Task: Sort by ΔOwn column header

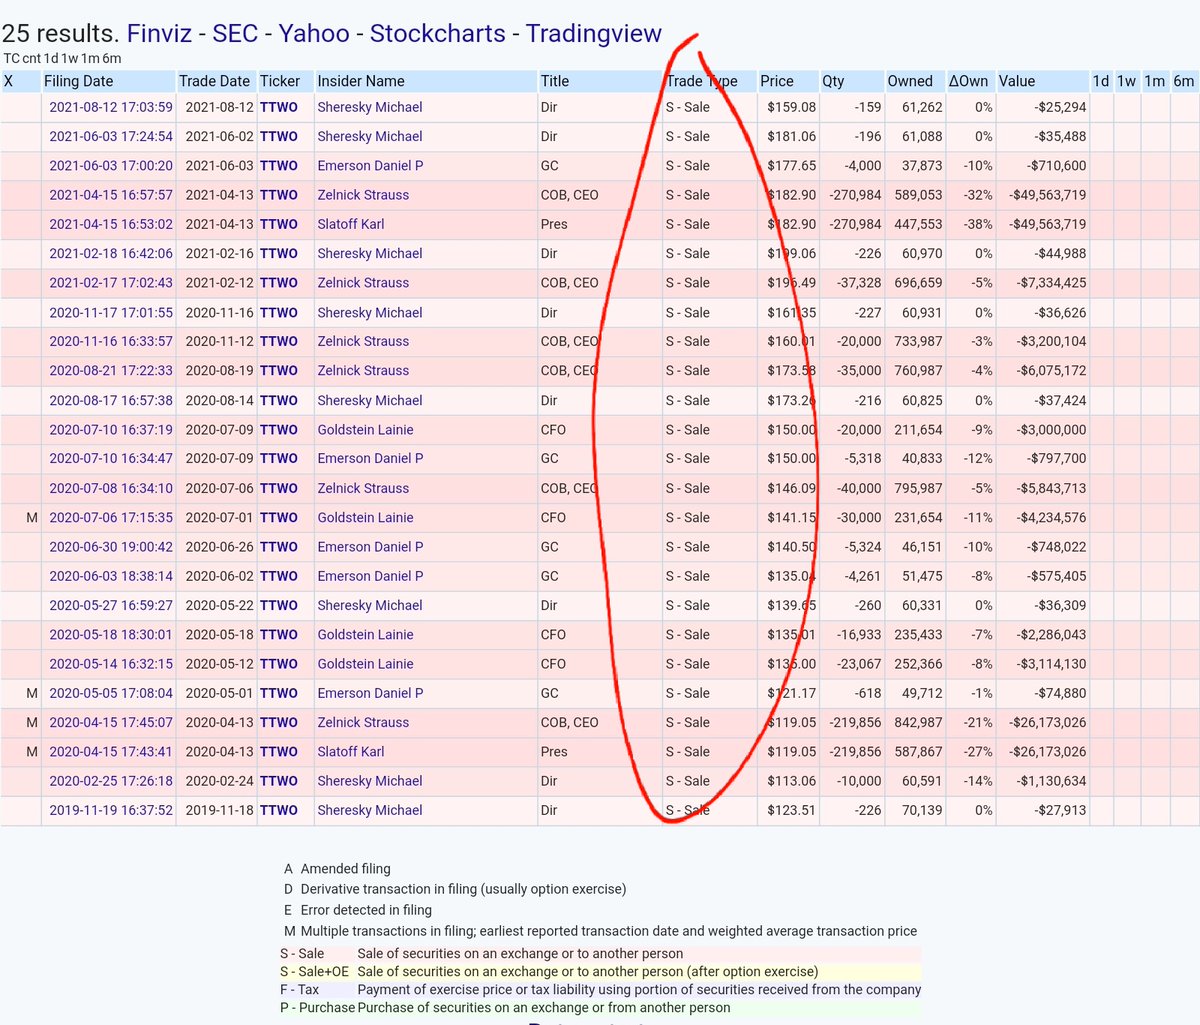Action: point(969,81)
